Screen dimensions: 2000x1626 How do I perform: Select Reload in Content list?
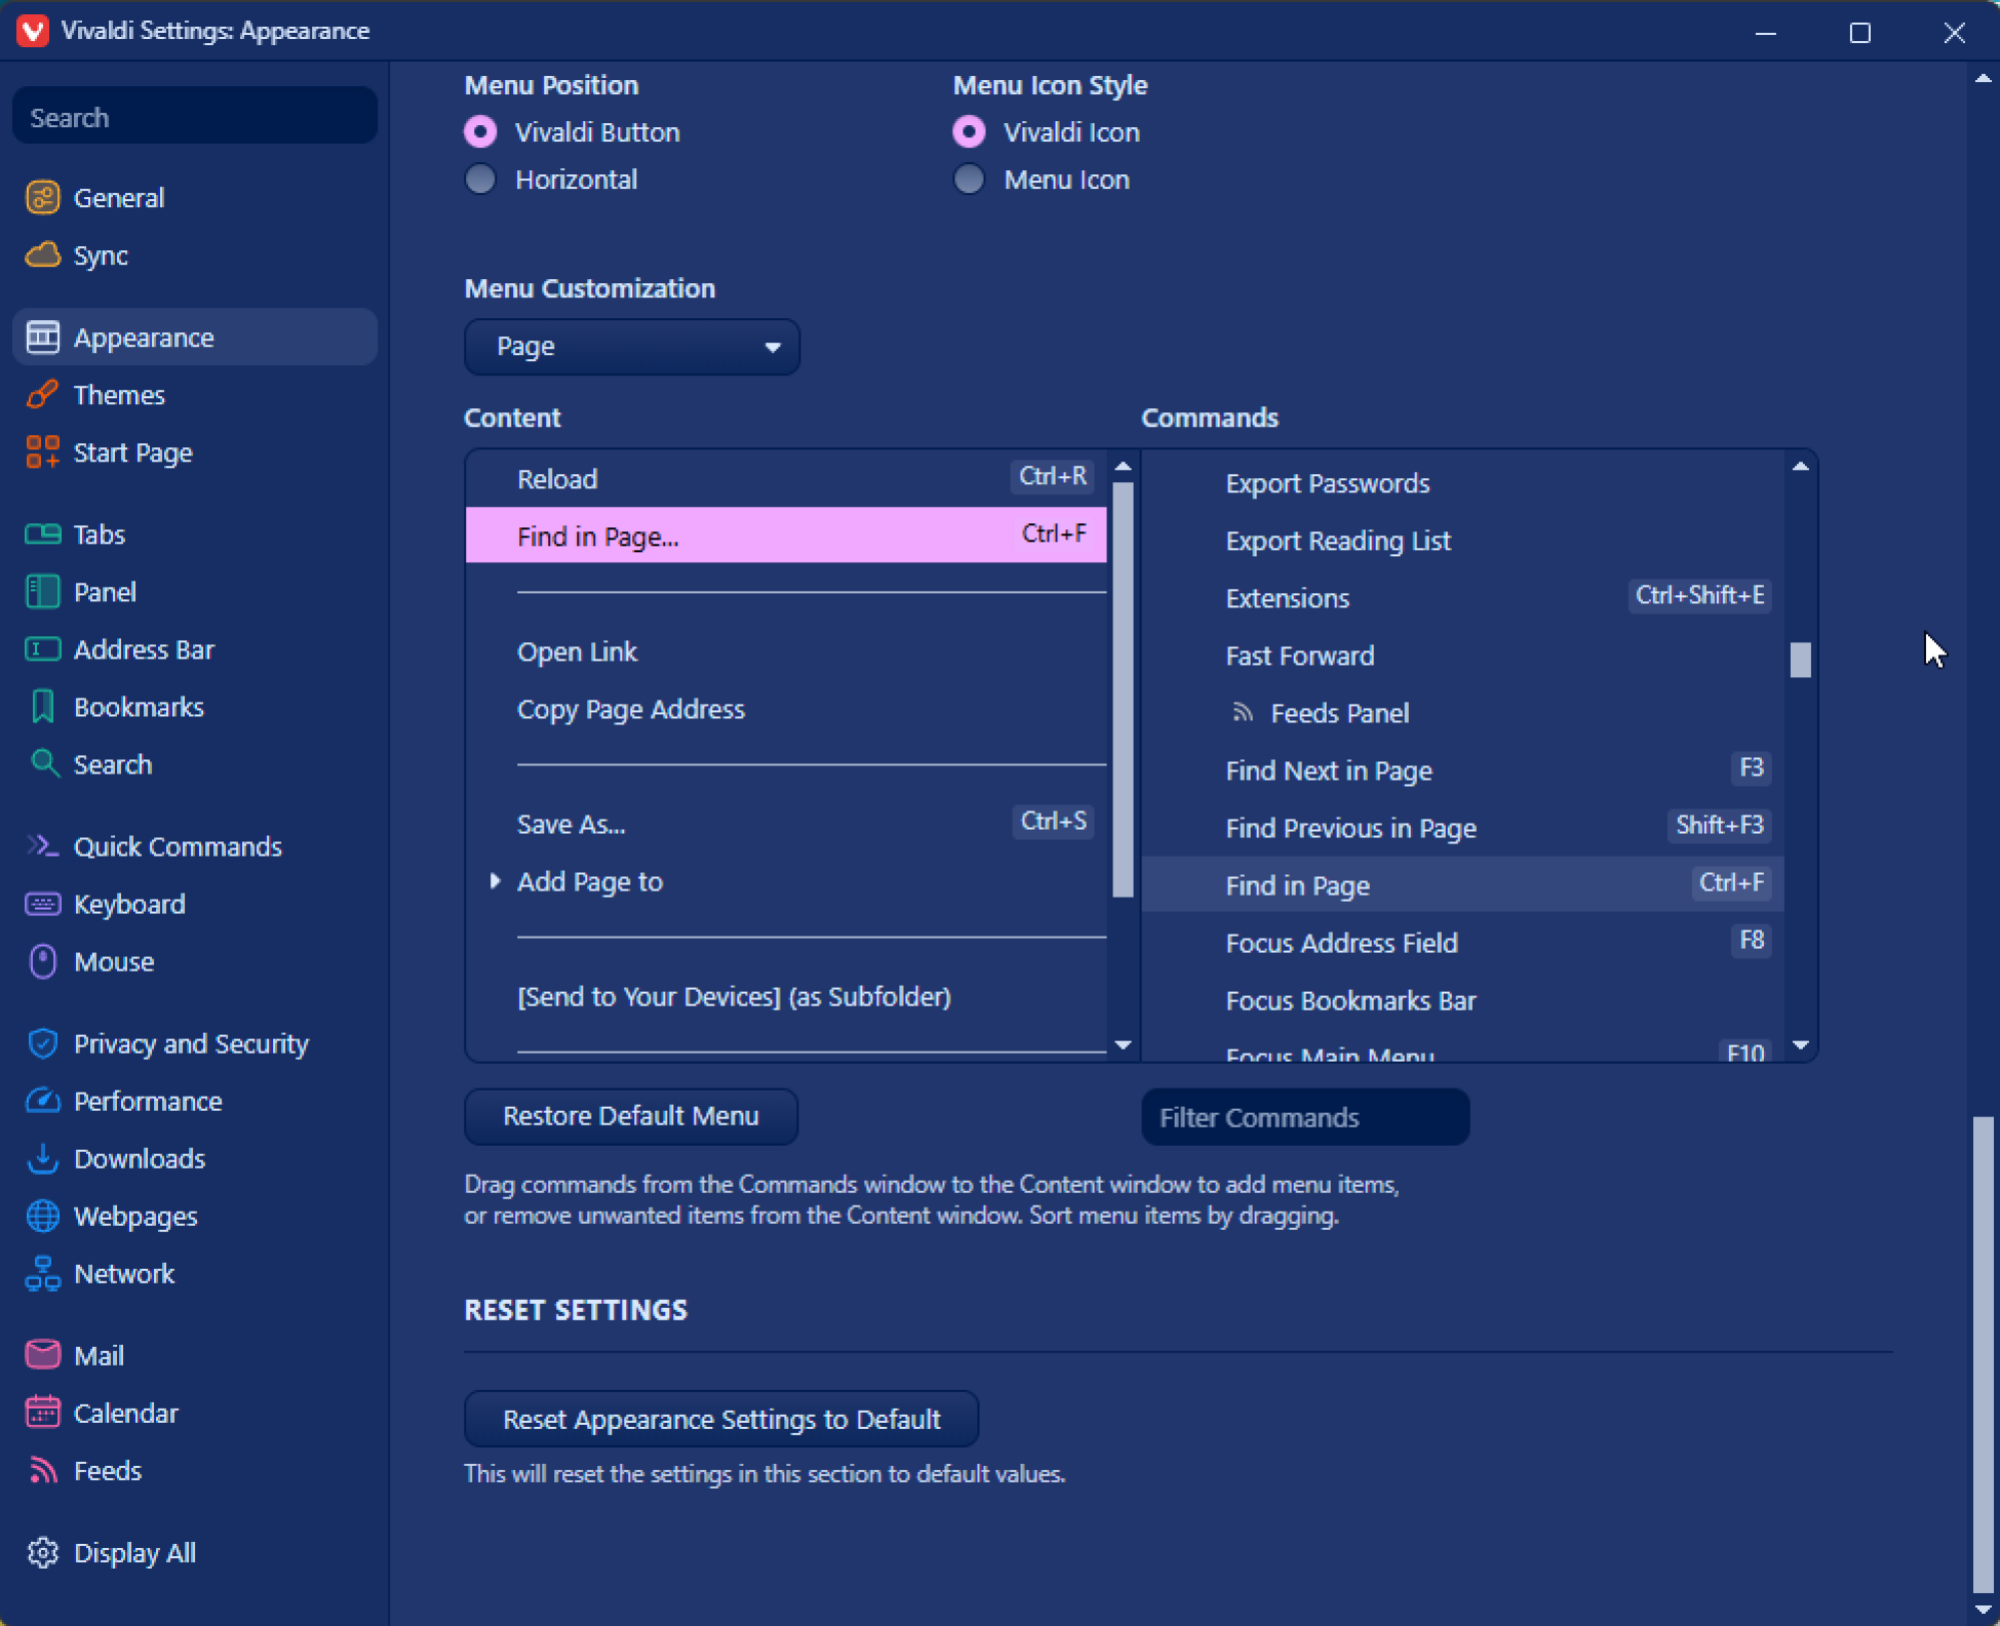click(x=786, y=478)
